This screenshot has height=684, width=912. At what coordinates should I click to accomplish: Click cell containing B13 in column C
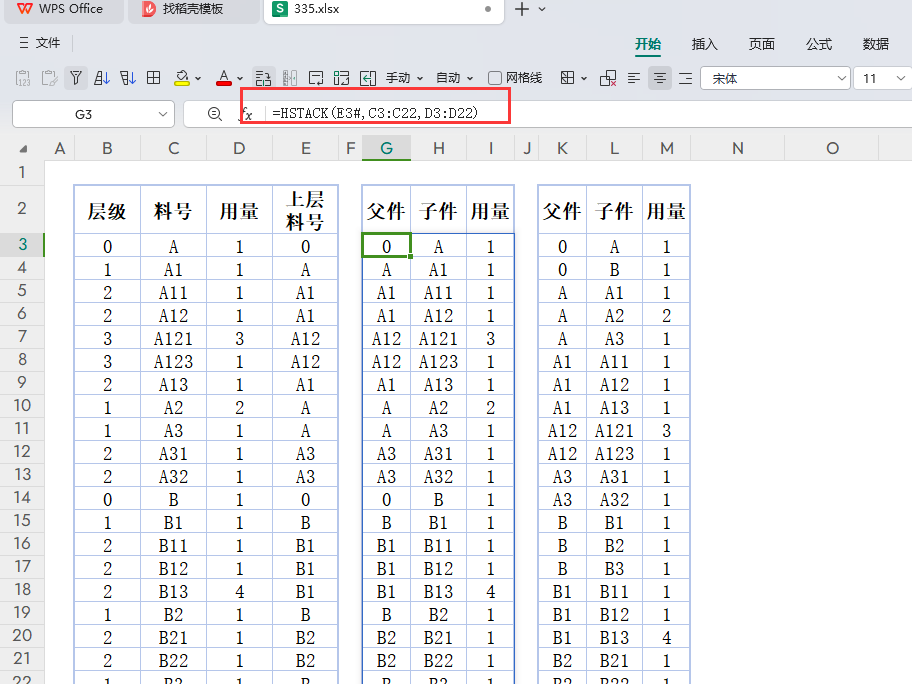(173, 592)
